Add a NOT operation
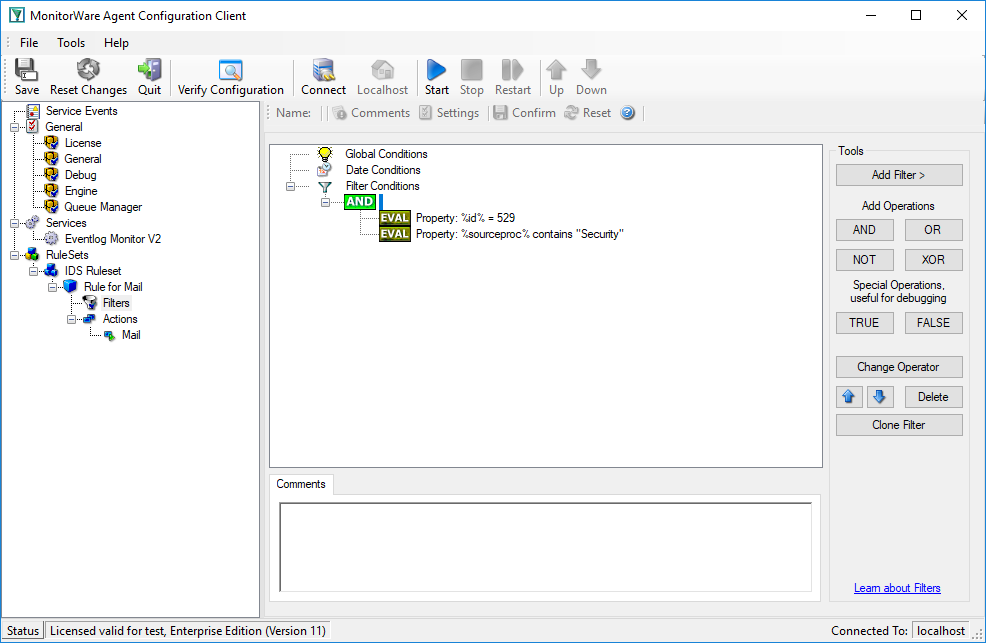The height and width of the screenshot is (643, 986). 865,260
